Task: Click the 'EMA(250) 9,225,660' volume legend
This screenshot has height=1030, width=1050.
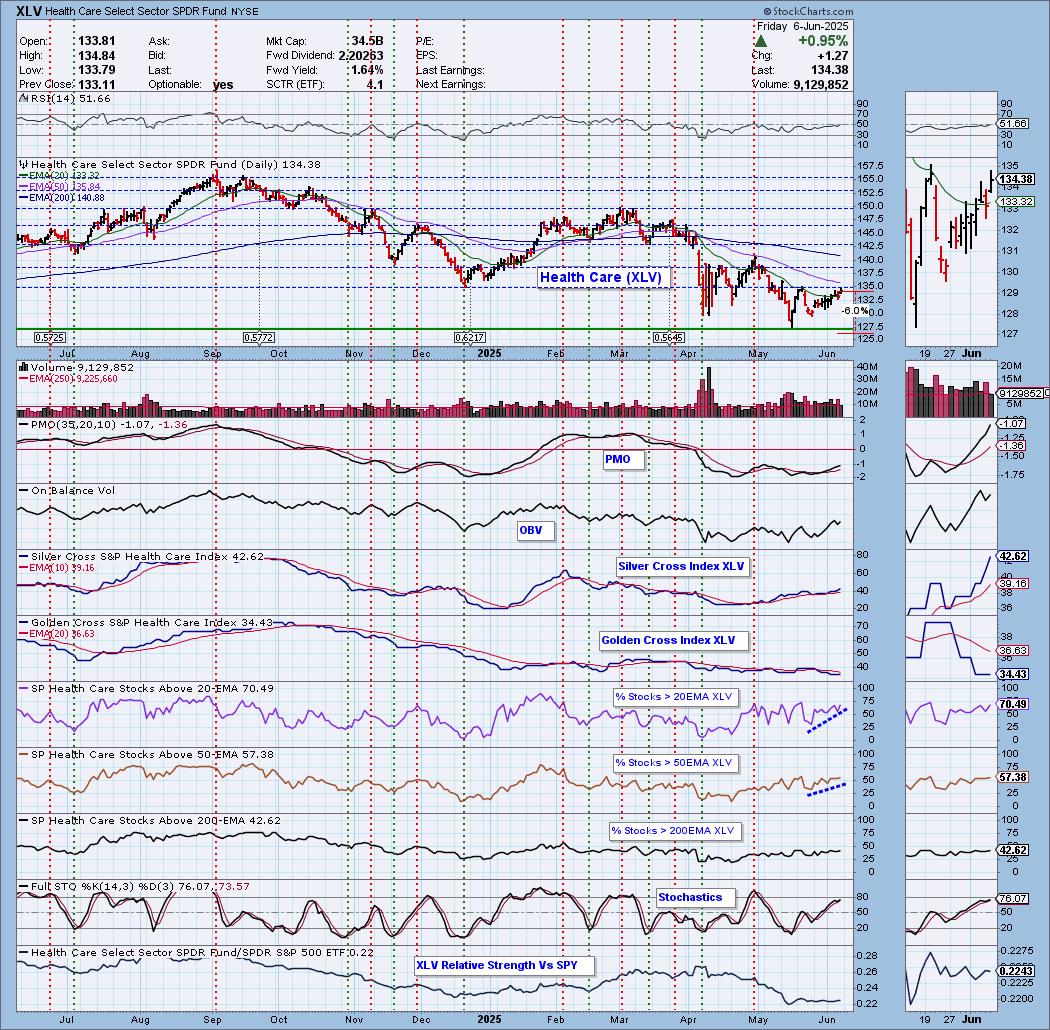Action: click(x=68, y=378)
